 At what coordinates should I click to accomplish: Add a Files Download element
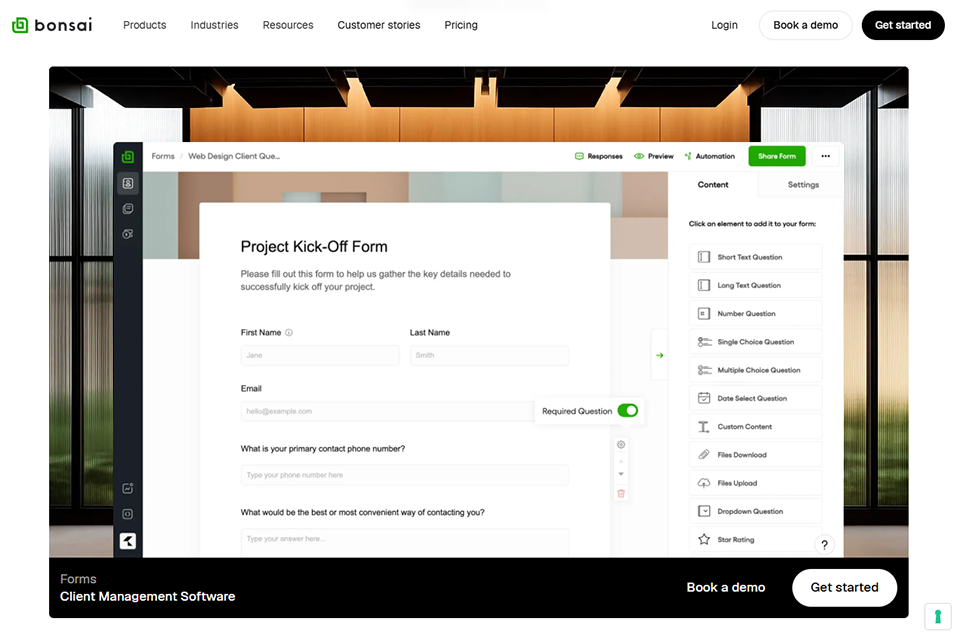[x=755, y=454]
